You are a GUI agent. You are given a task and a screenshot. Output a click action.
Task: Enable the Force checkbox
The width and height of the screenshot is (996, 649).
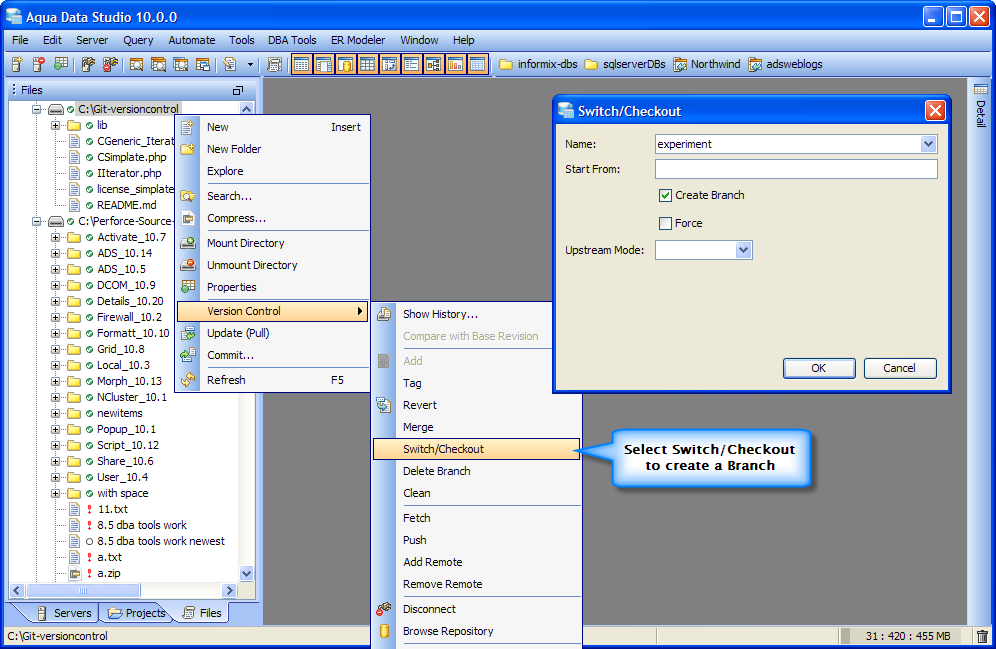pyautogui.click(x=665, y=224)
